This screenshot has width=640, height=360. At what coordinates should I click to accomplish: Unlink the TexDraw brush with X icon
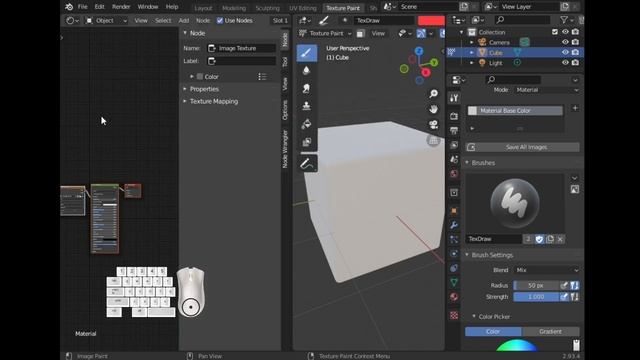[560, 239]
